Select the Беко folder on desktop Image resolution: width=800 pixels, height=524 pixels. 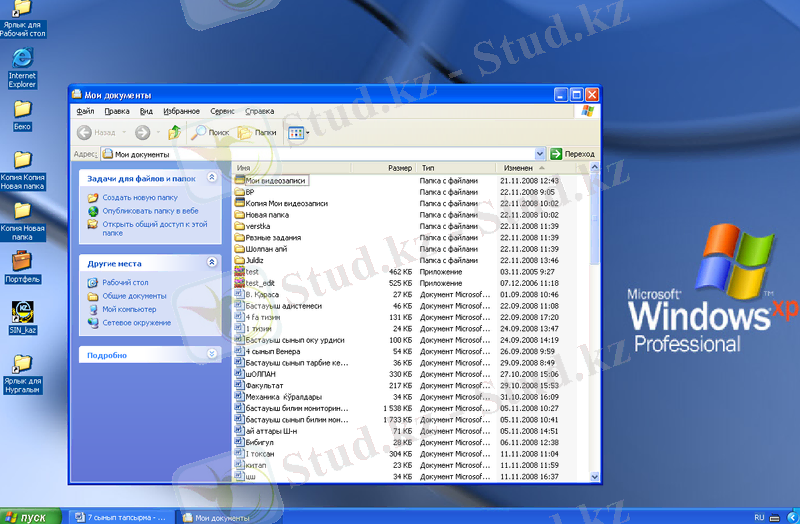(x=22, y=110)
